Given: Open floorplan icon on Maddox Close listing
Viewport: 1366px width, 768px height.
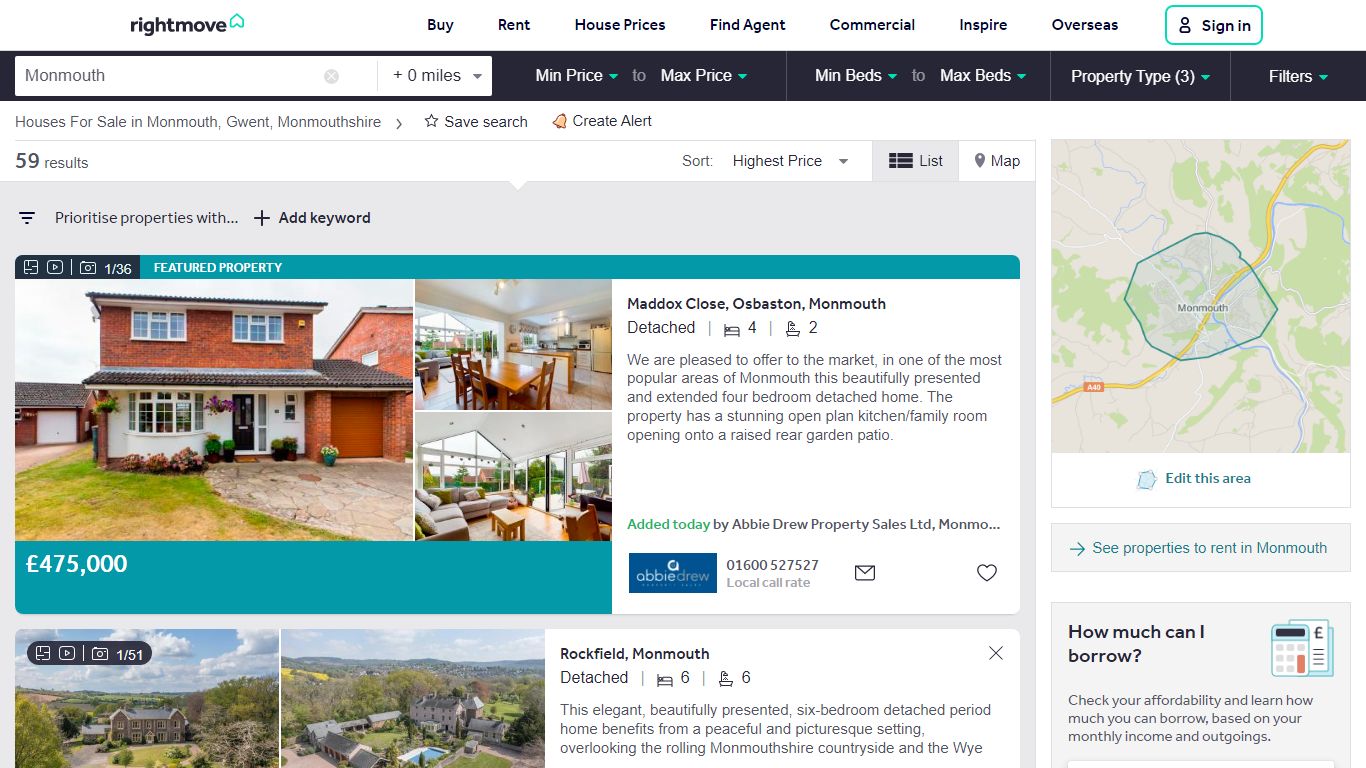Looking at the screenshot, I should point(31,267).
